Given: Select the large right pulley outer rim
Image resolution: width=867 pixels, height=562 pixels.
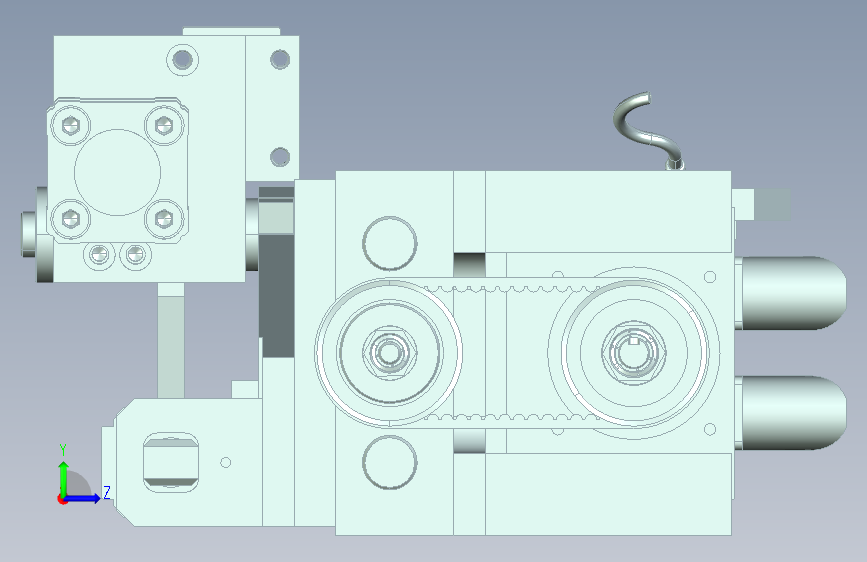Looking at the screenshot, I should [x=634, y=352].
